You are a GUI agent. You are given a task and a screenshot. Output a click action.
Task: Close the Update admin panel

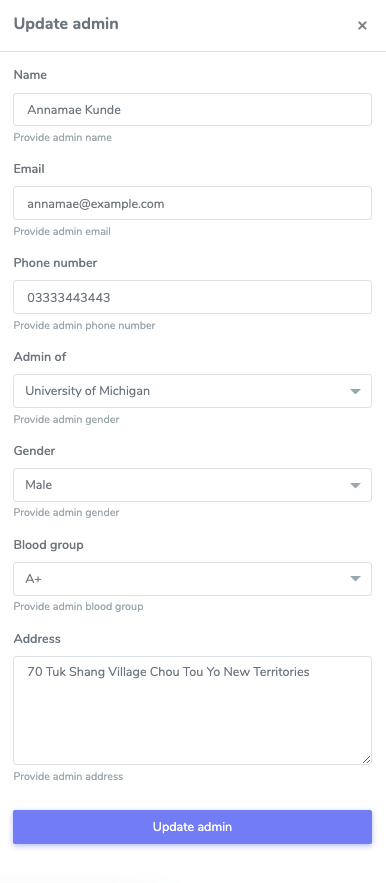click(362, 25)
